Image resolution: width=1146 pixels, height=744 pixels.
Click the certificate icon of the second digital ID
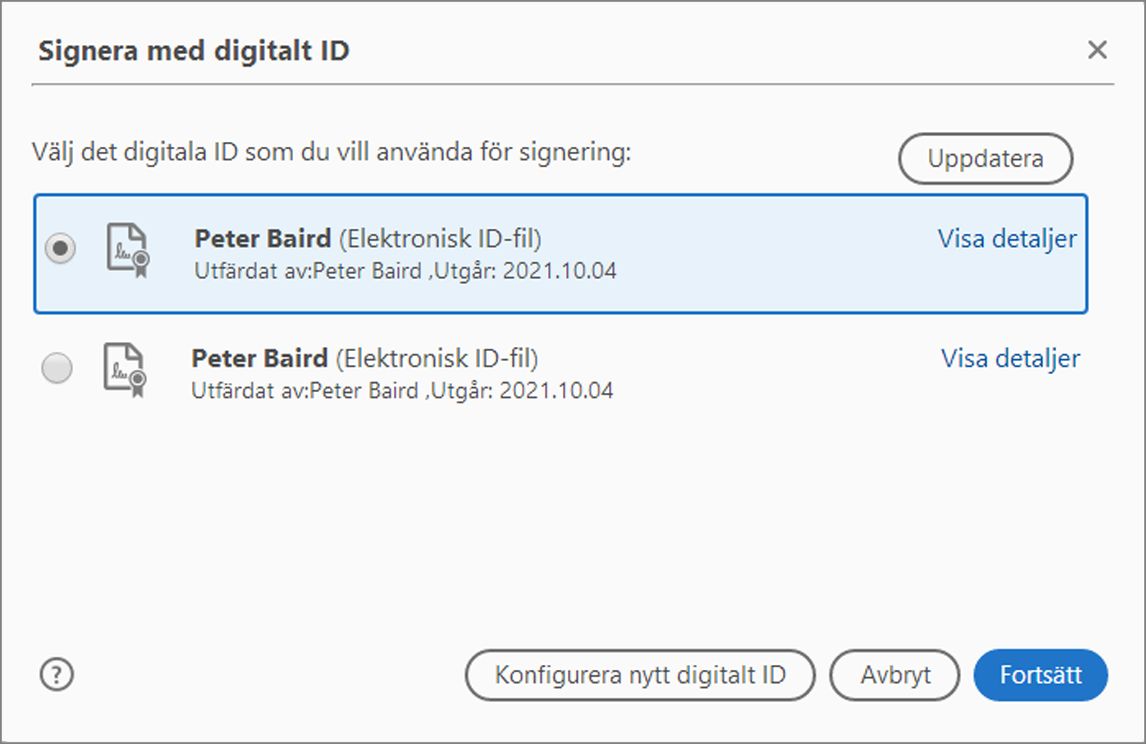click(x=123, y=371)
